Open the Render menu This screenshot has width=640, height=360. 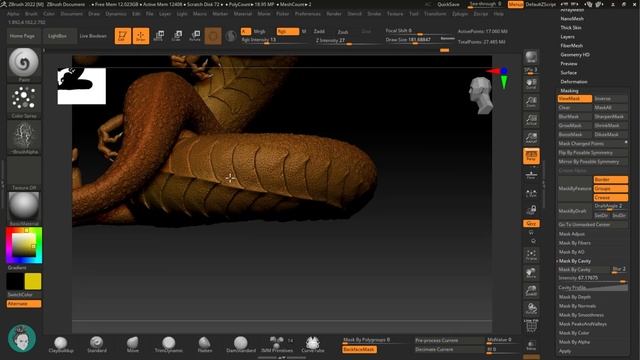333,14
